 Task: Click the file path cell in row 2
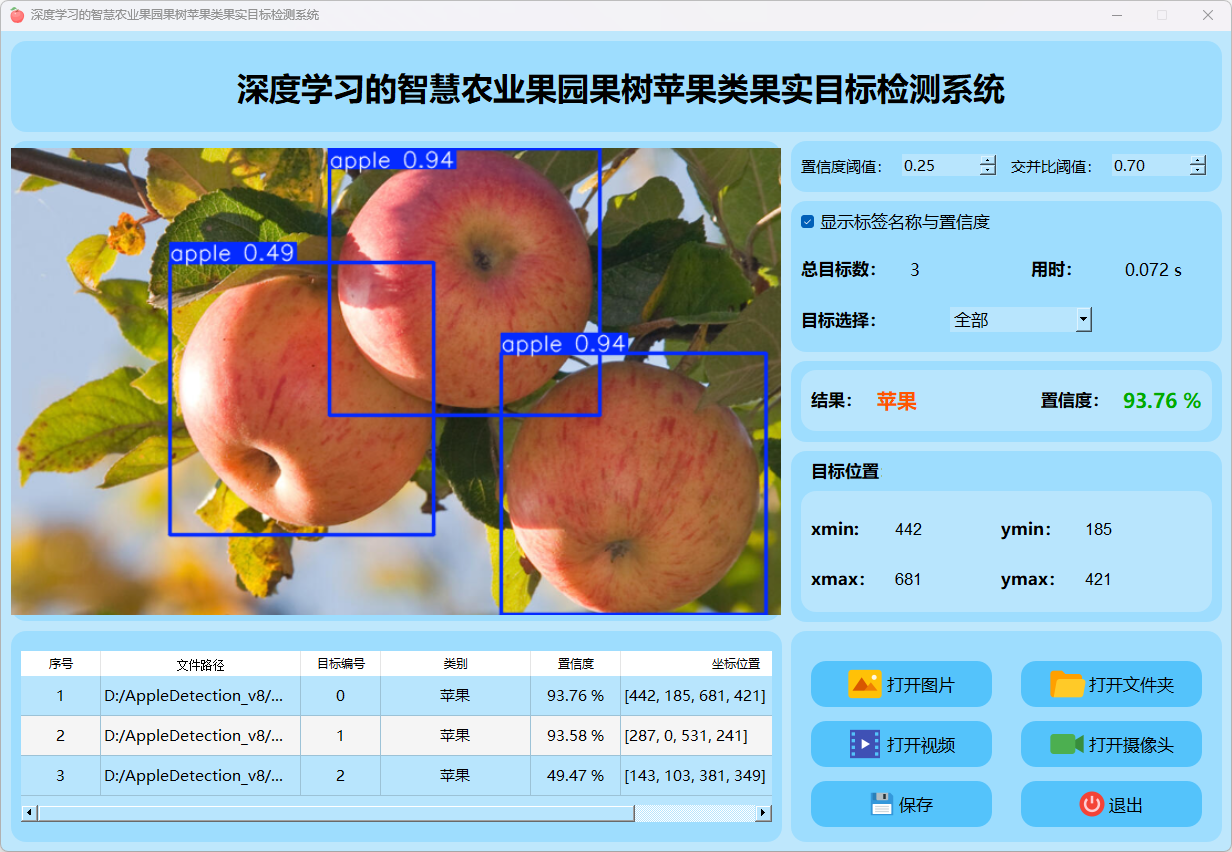coord(201,735)
